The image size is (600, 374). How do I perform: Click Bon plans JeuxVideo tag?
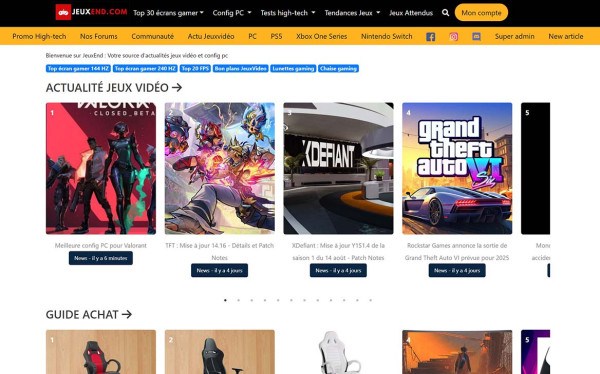[240, 69]
